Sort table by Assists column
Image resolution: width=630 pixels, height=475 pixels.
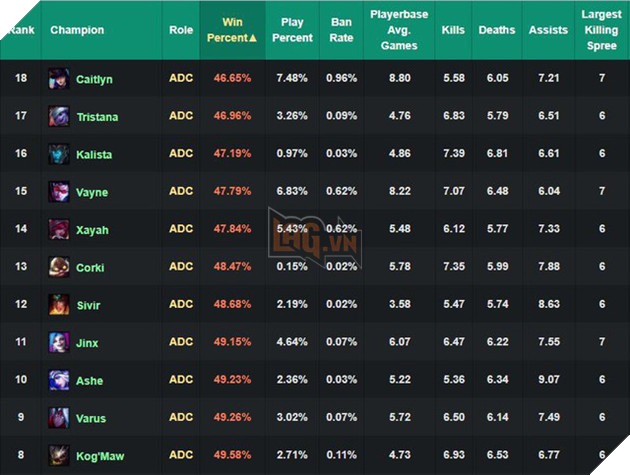(548, 30)
